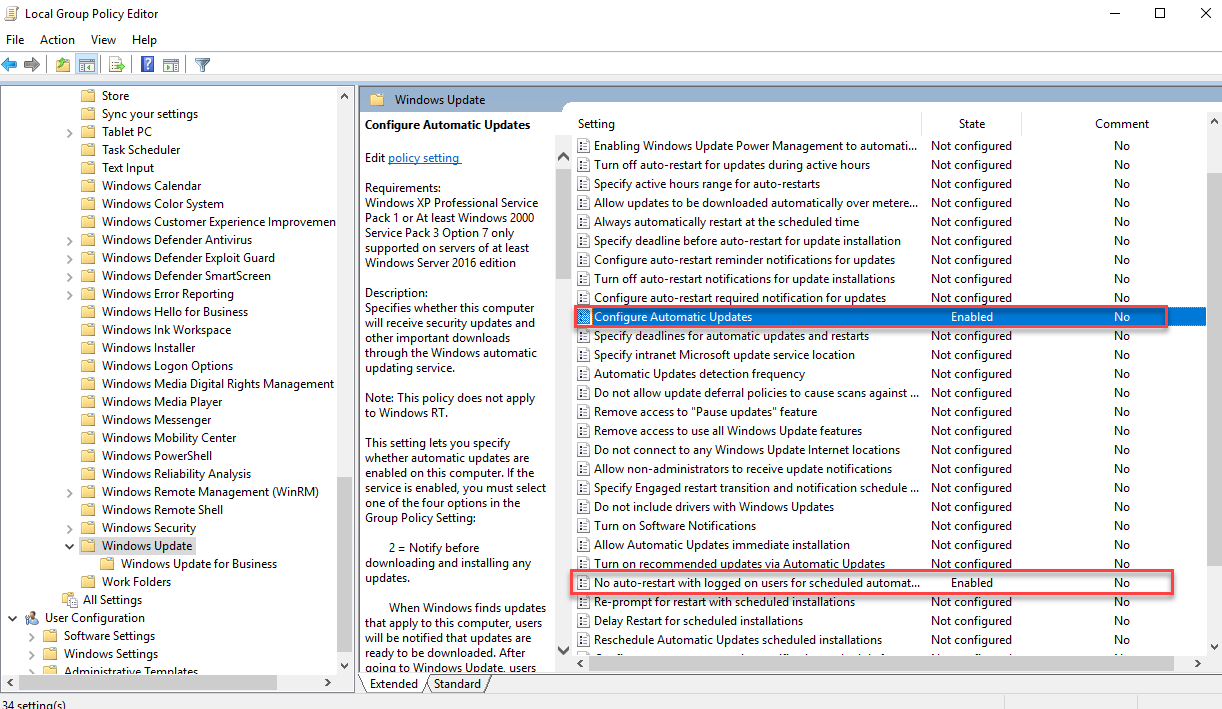The image size is (1222, 709).
Task: Toggle the Show/Hide Action Pane icon
Action: pyautogui.click(x=171, y=65)
